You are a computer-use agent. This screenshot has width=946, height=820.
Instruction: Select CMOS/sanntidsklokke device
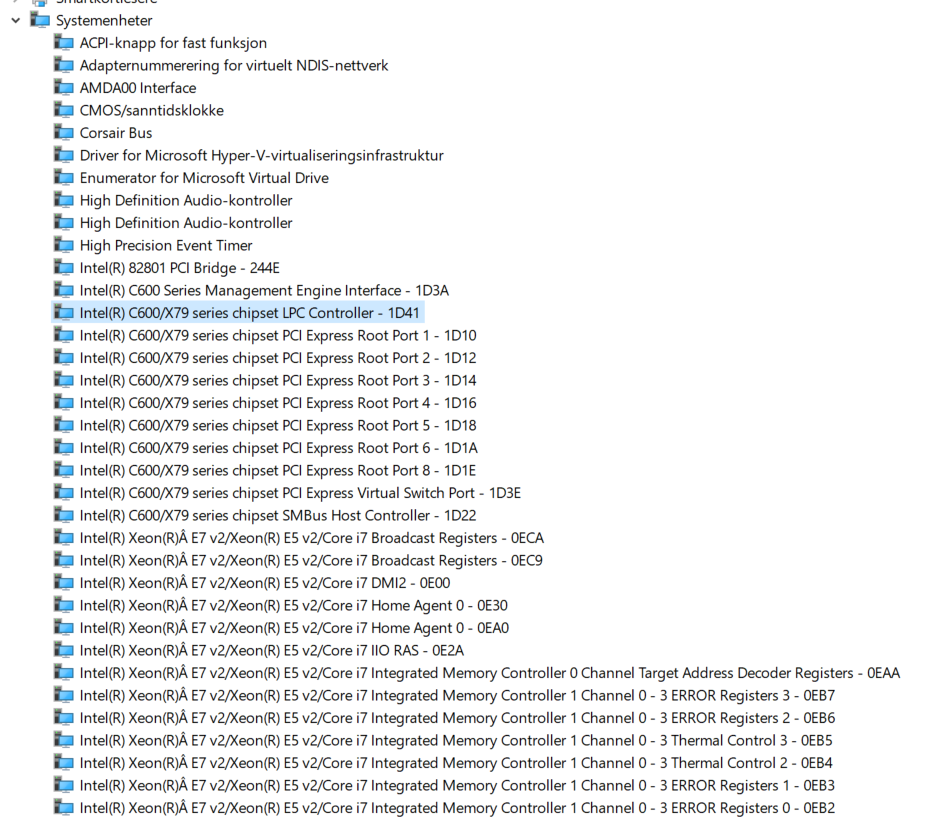152,110
